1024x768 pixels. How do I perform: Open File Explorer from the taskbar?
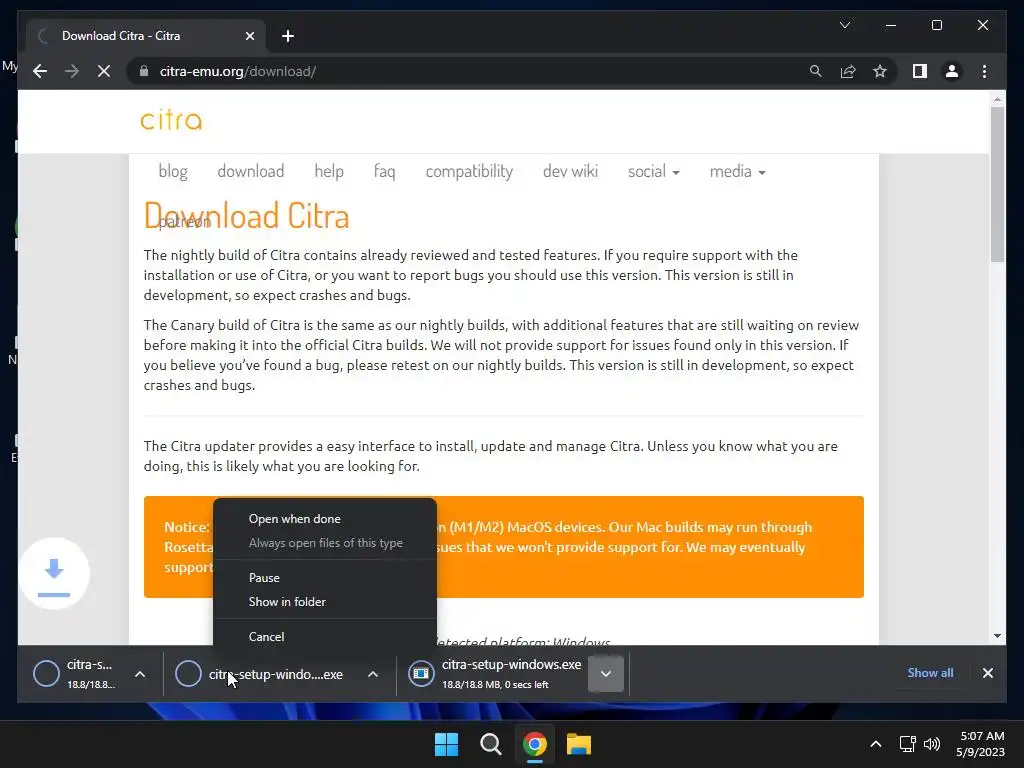pyautogui.click(x=579, y=744)
